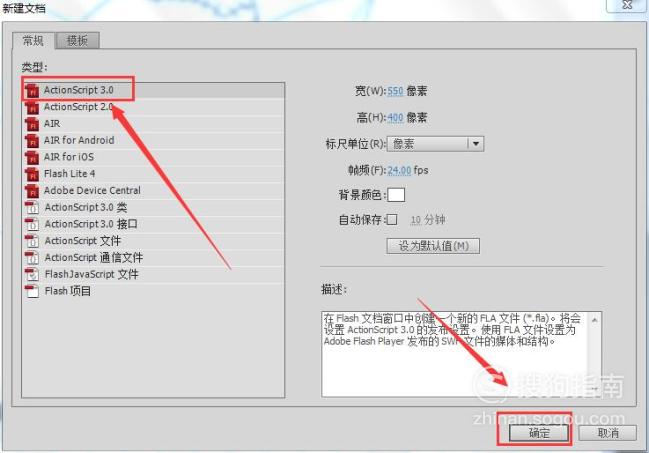The height and width of the screenshot is (453, 649).
Task: Choose AIR for Android type
Action: click(x=153, y=140)
